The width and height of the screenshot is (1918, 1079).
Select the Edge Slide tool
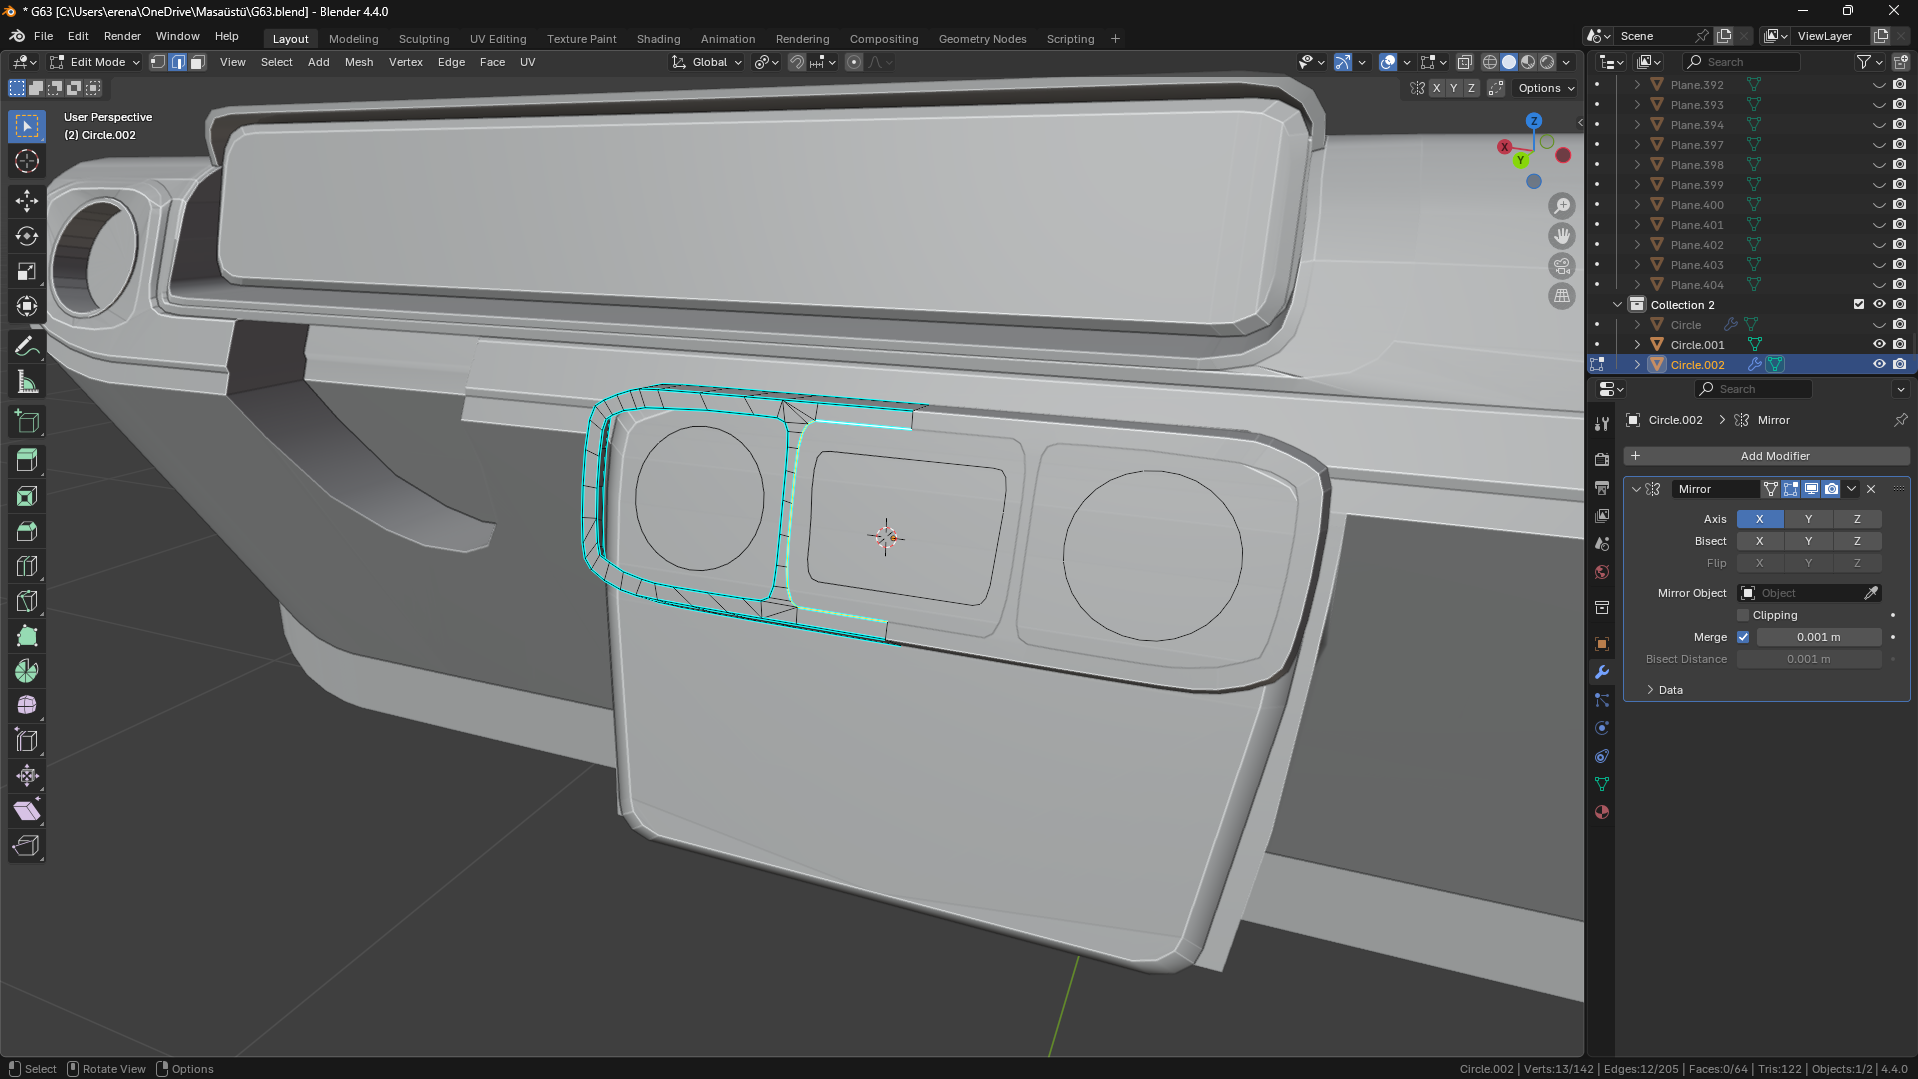[x=27, y=741]
